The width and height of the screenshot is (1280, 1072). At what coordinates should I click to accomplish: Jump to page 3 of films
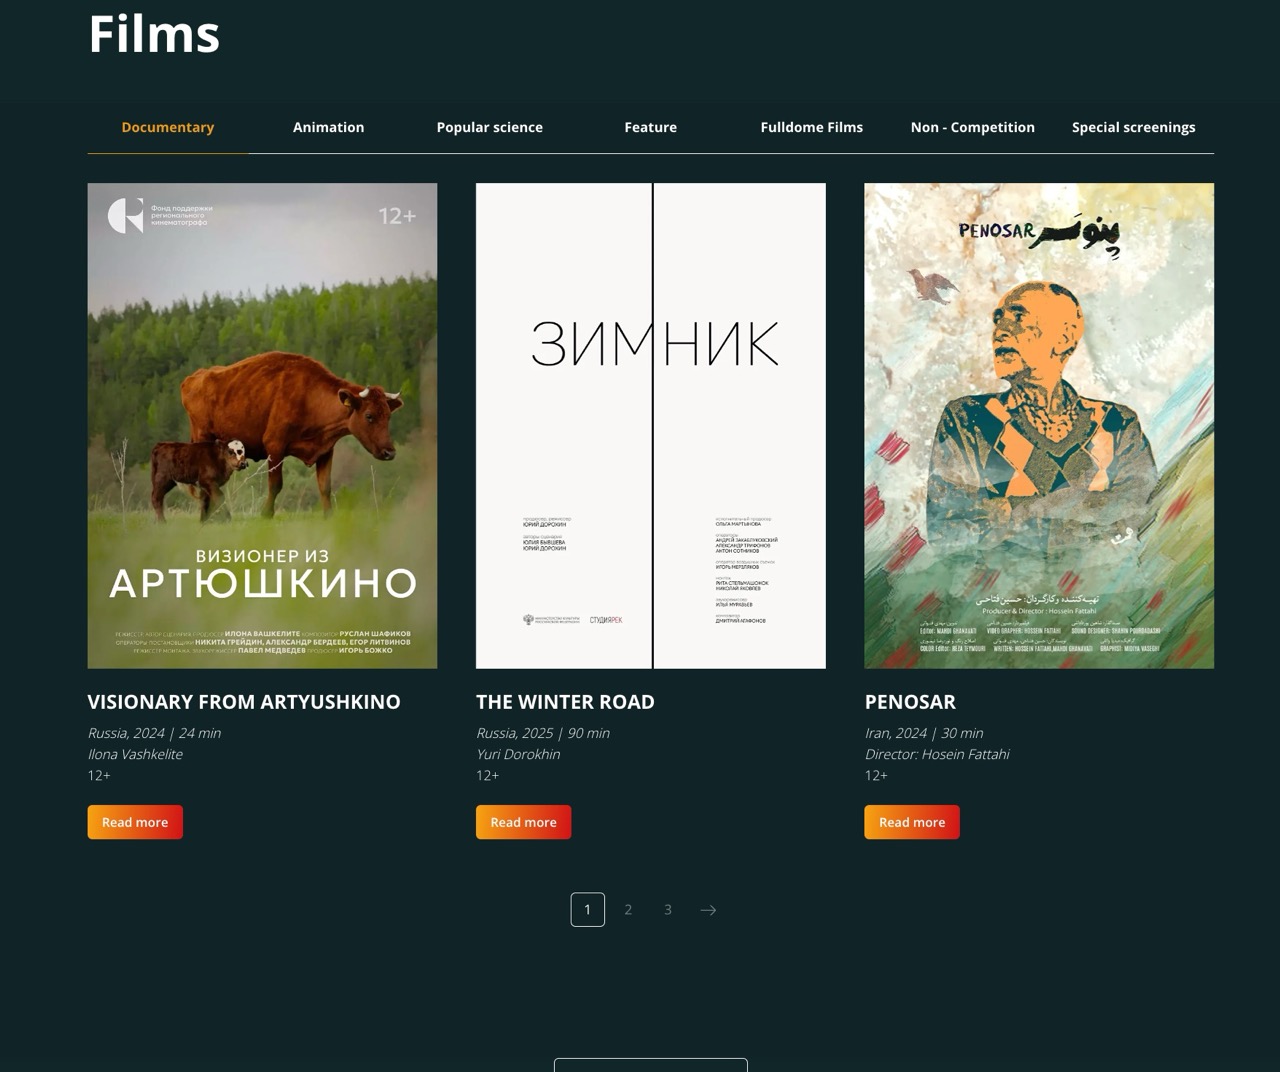(x=668, y=910)
